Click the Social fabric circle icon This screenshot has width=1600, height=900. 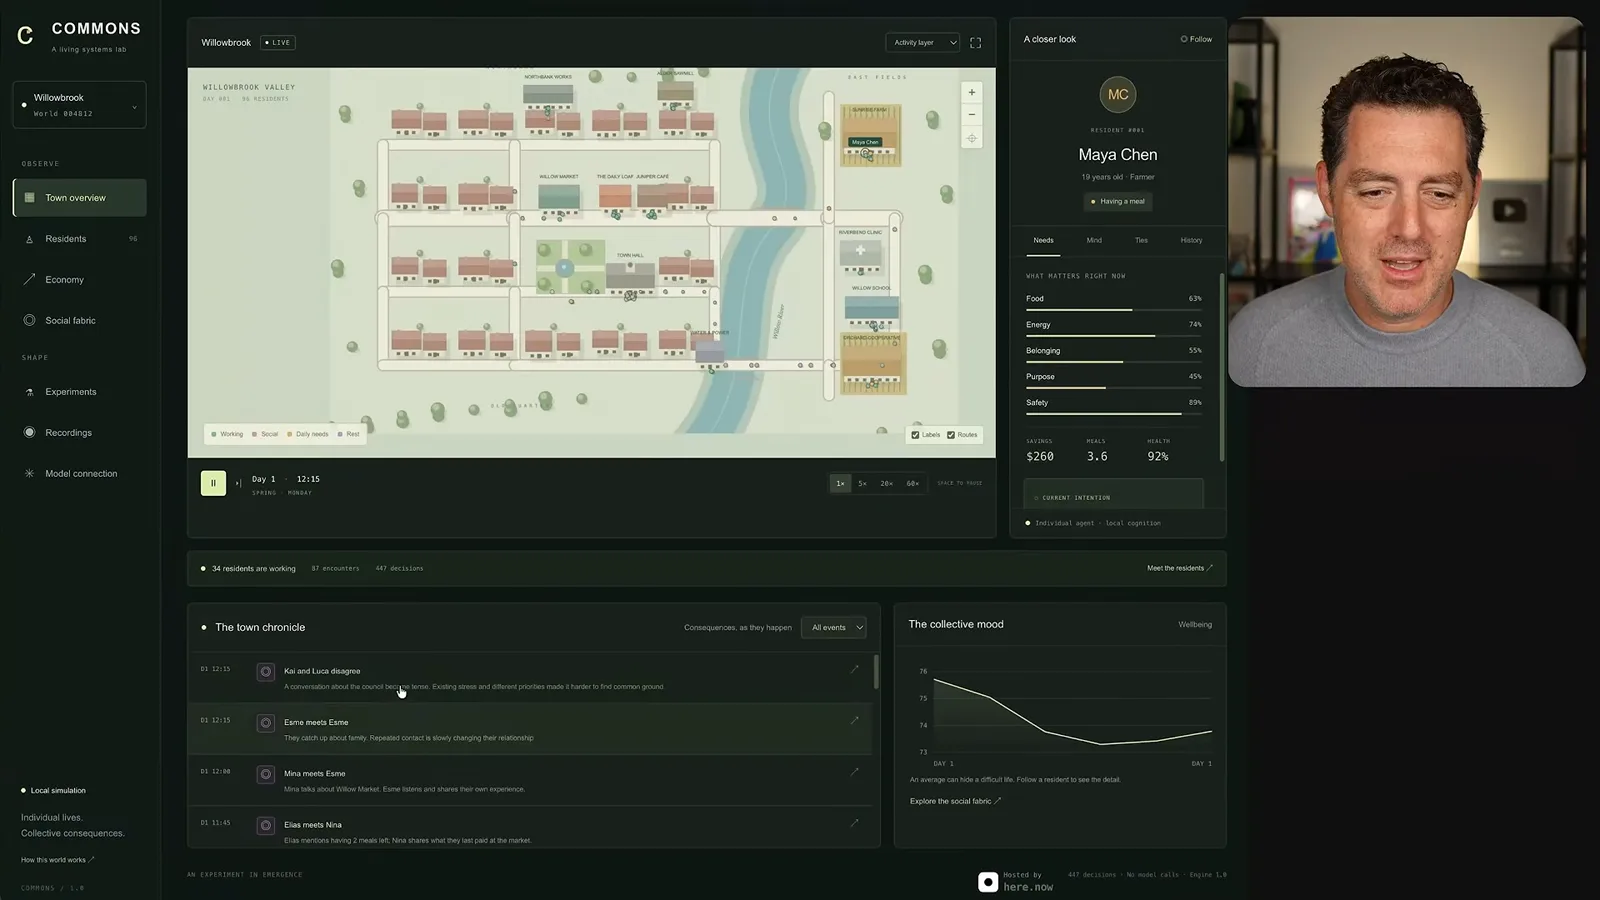click(x=29, y=321)
